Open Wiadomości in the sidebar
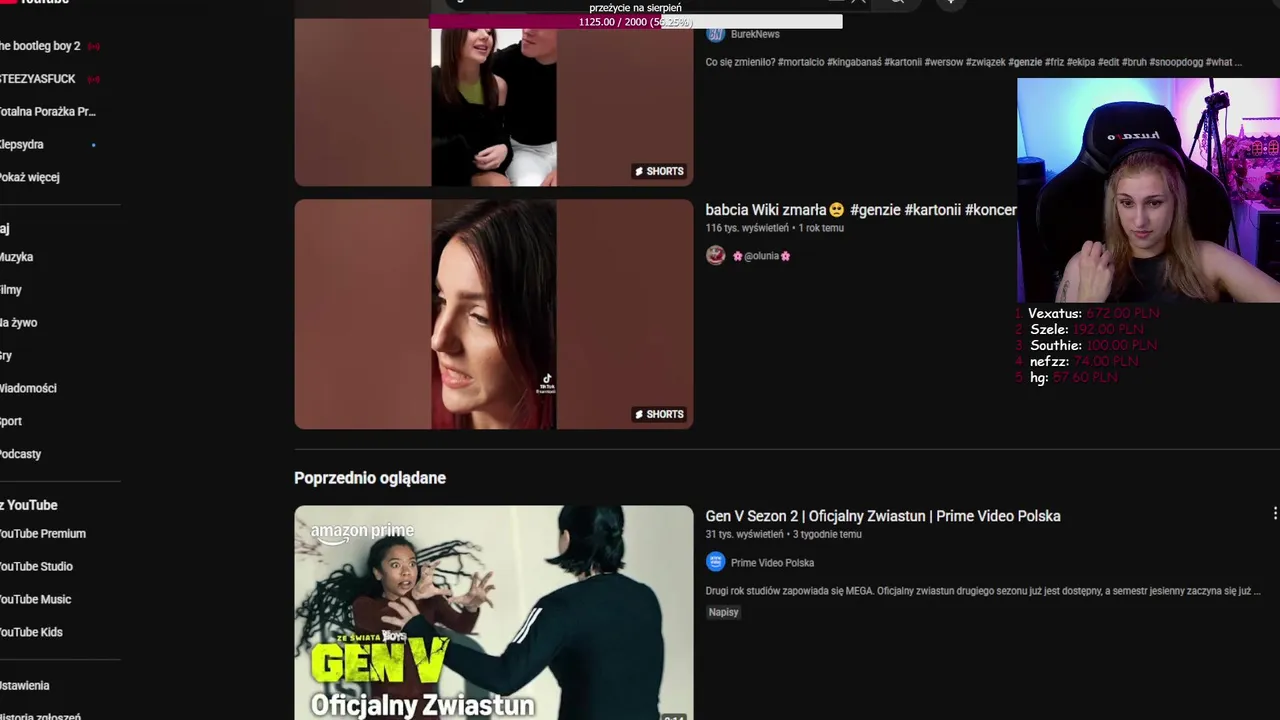This screenshot has width=1280, height=720. click(28, 388)
